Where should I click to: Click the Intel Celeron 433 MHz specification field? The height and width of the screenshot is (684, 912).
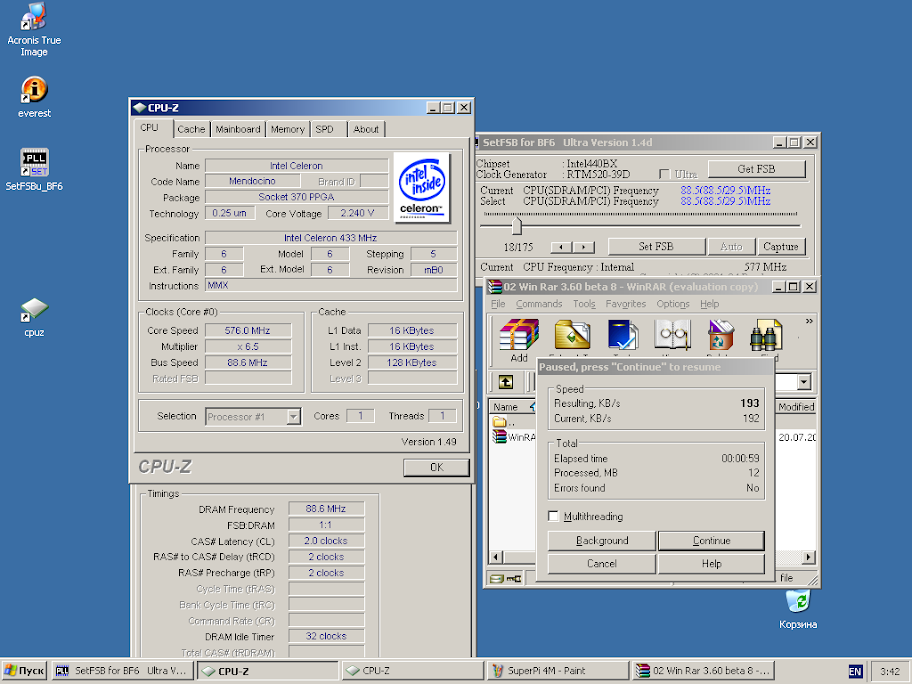(x=330, y=238)
